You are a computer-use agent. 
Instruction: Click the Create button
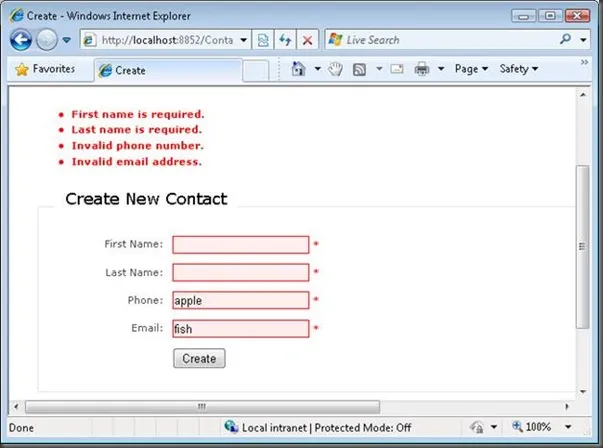[x=199, y=358]
